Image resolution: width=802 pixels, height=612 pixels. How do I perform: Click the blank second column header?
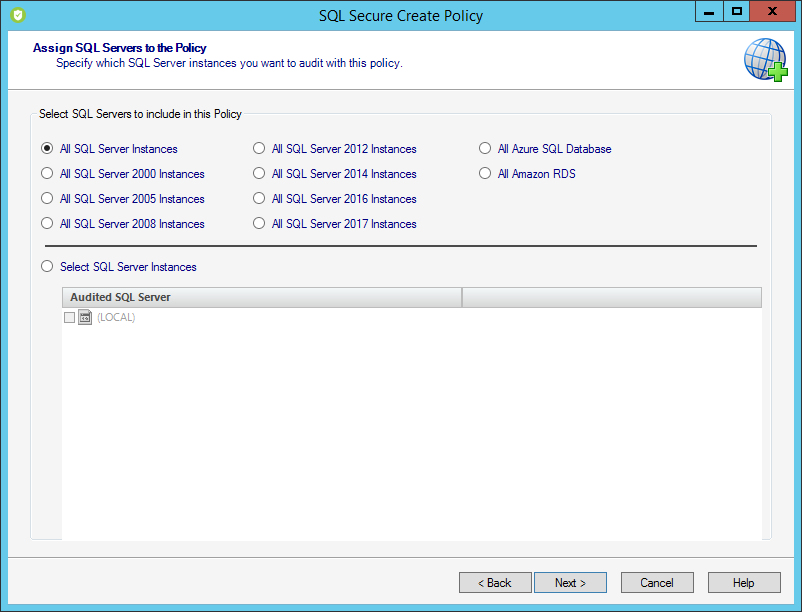tap(612, 297)
